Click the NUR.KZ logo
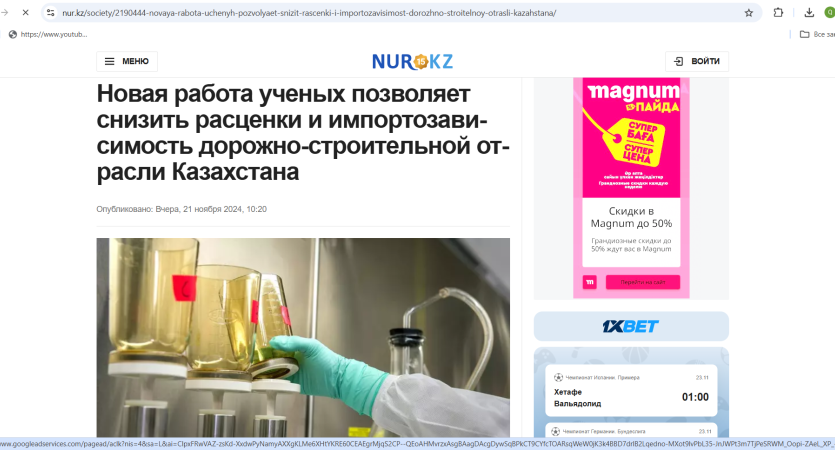The width and height of the screenshot is (835, 450). [x=413, y=61]
